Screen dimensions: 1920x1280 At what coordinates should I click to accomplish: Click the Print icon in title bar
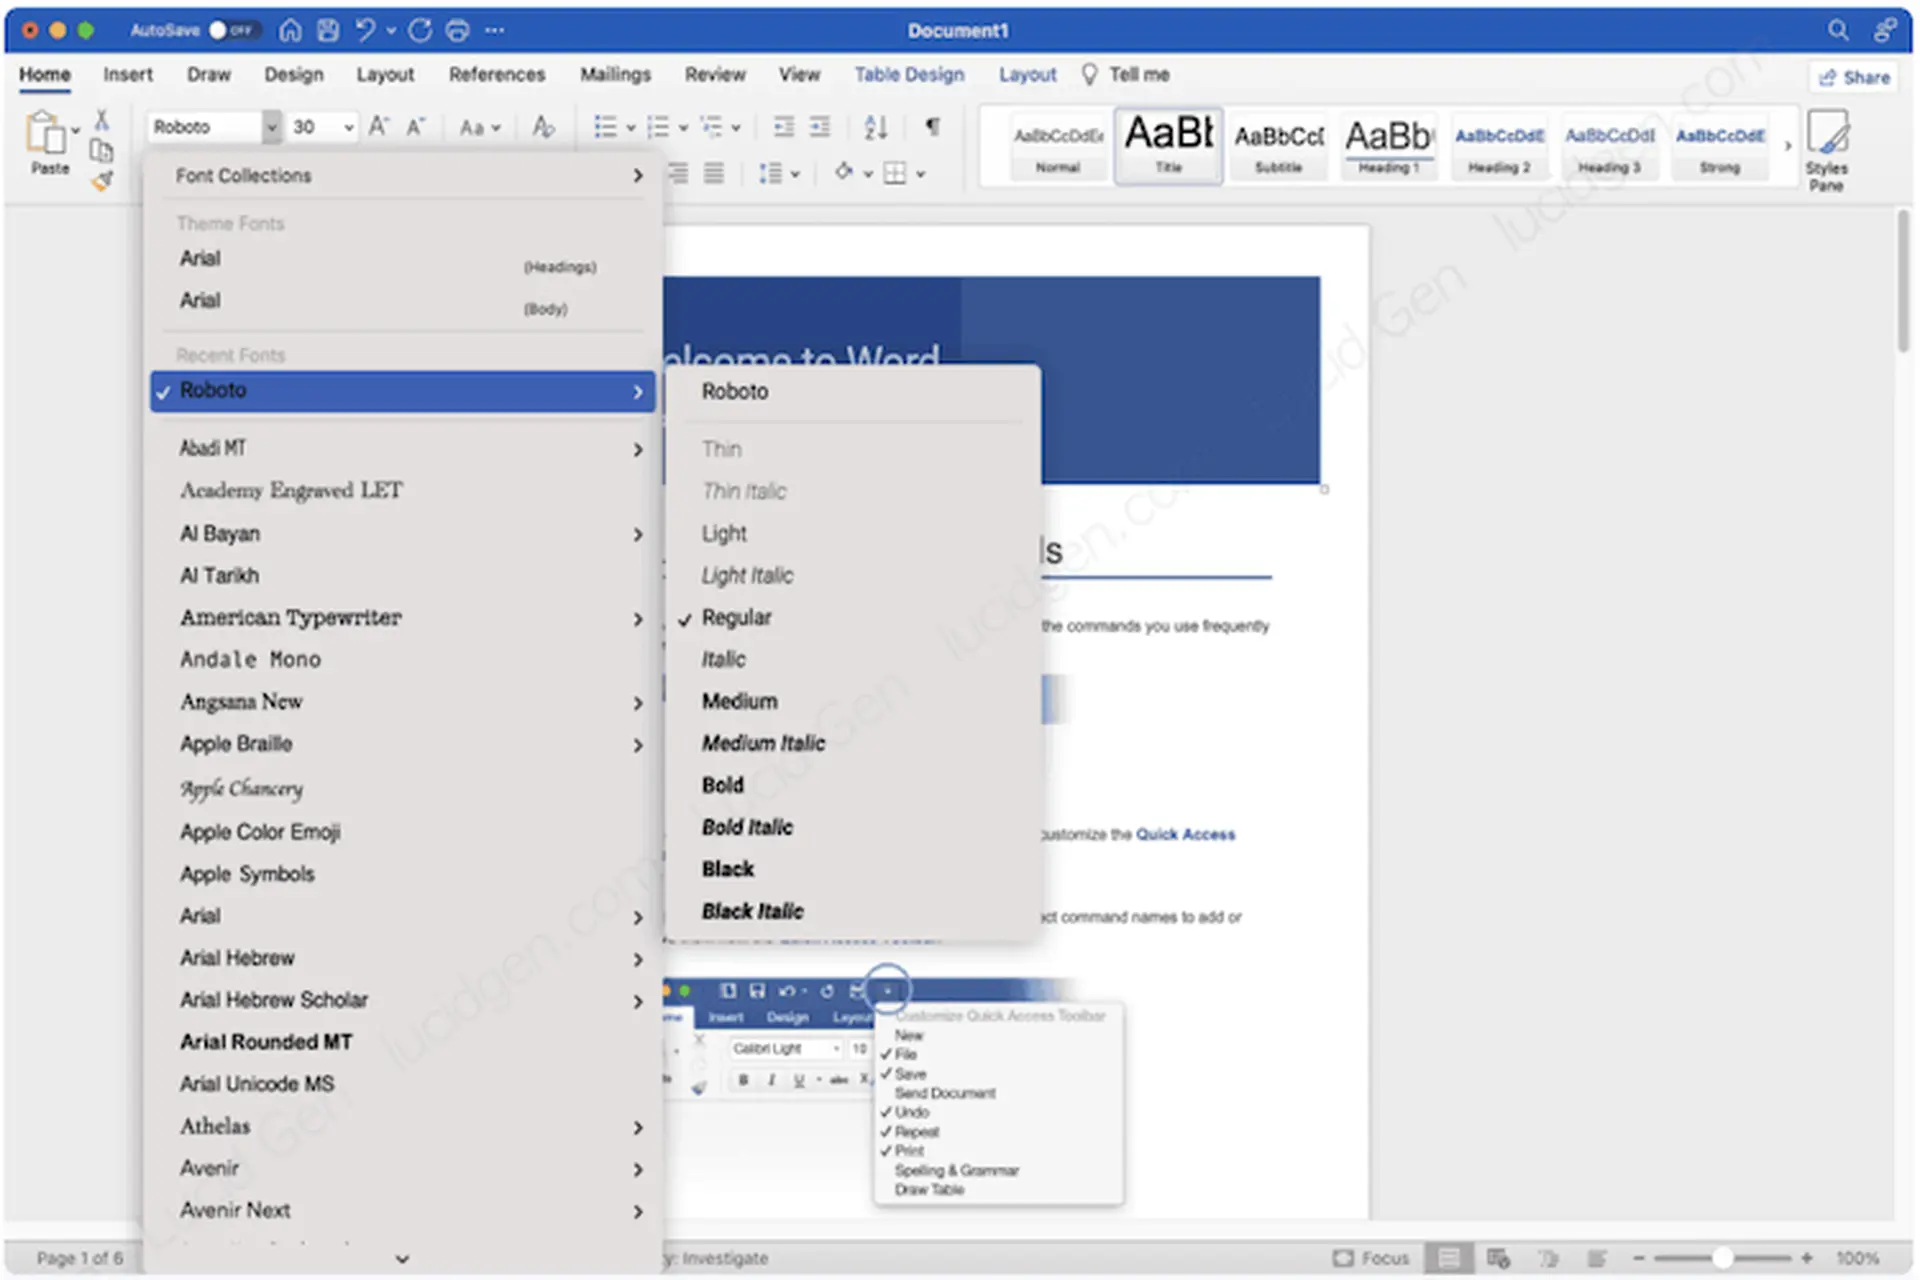coord(457,31)
